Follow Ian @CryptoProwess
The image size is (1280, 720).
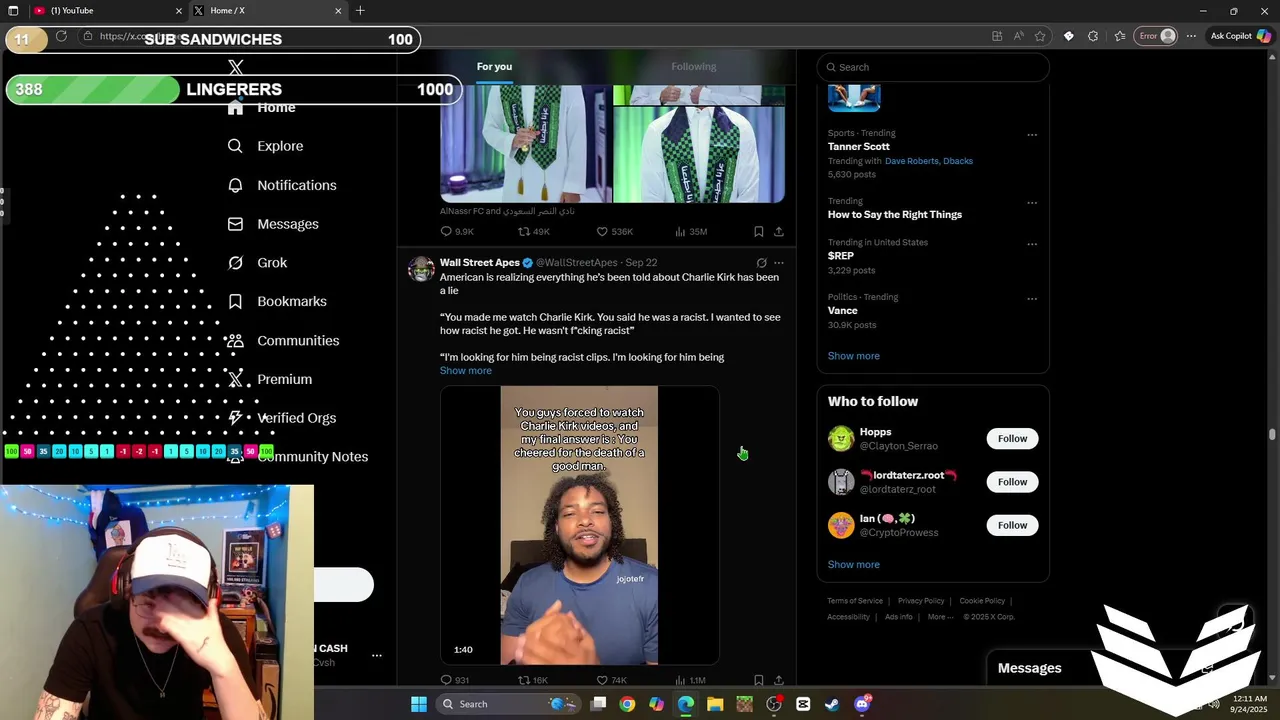click(x=1012, y=525)
